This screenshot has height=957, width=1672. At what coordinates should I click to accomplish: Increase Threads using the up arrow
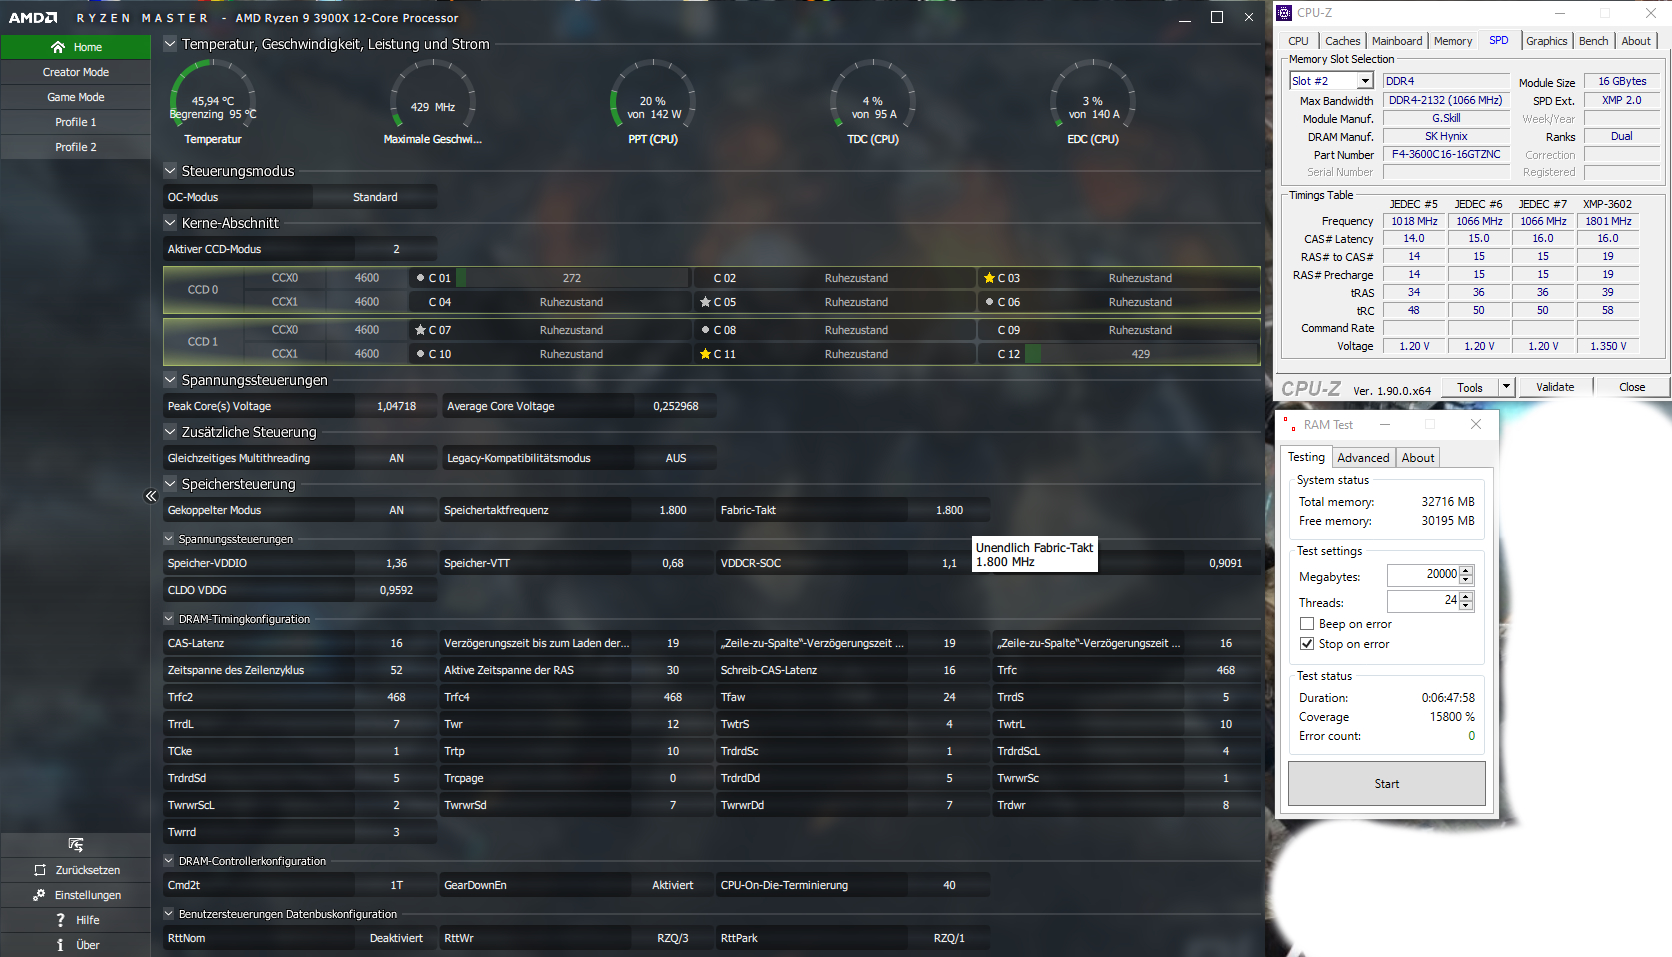click(1466, 597)
